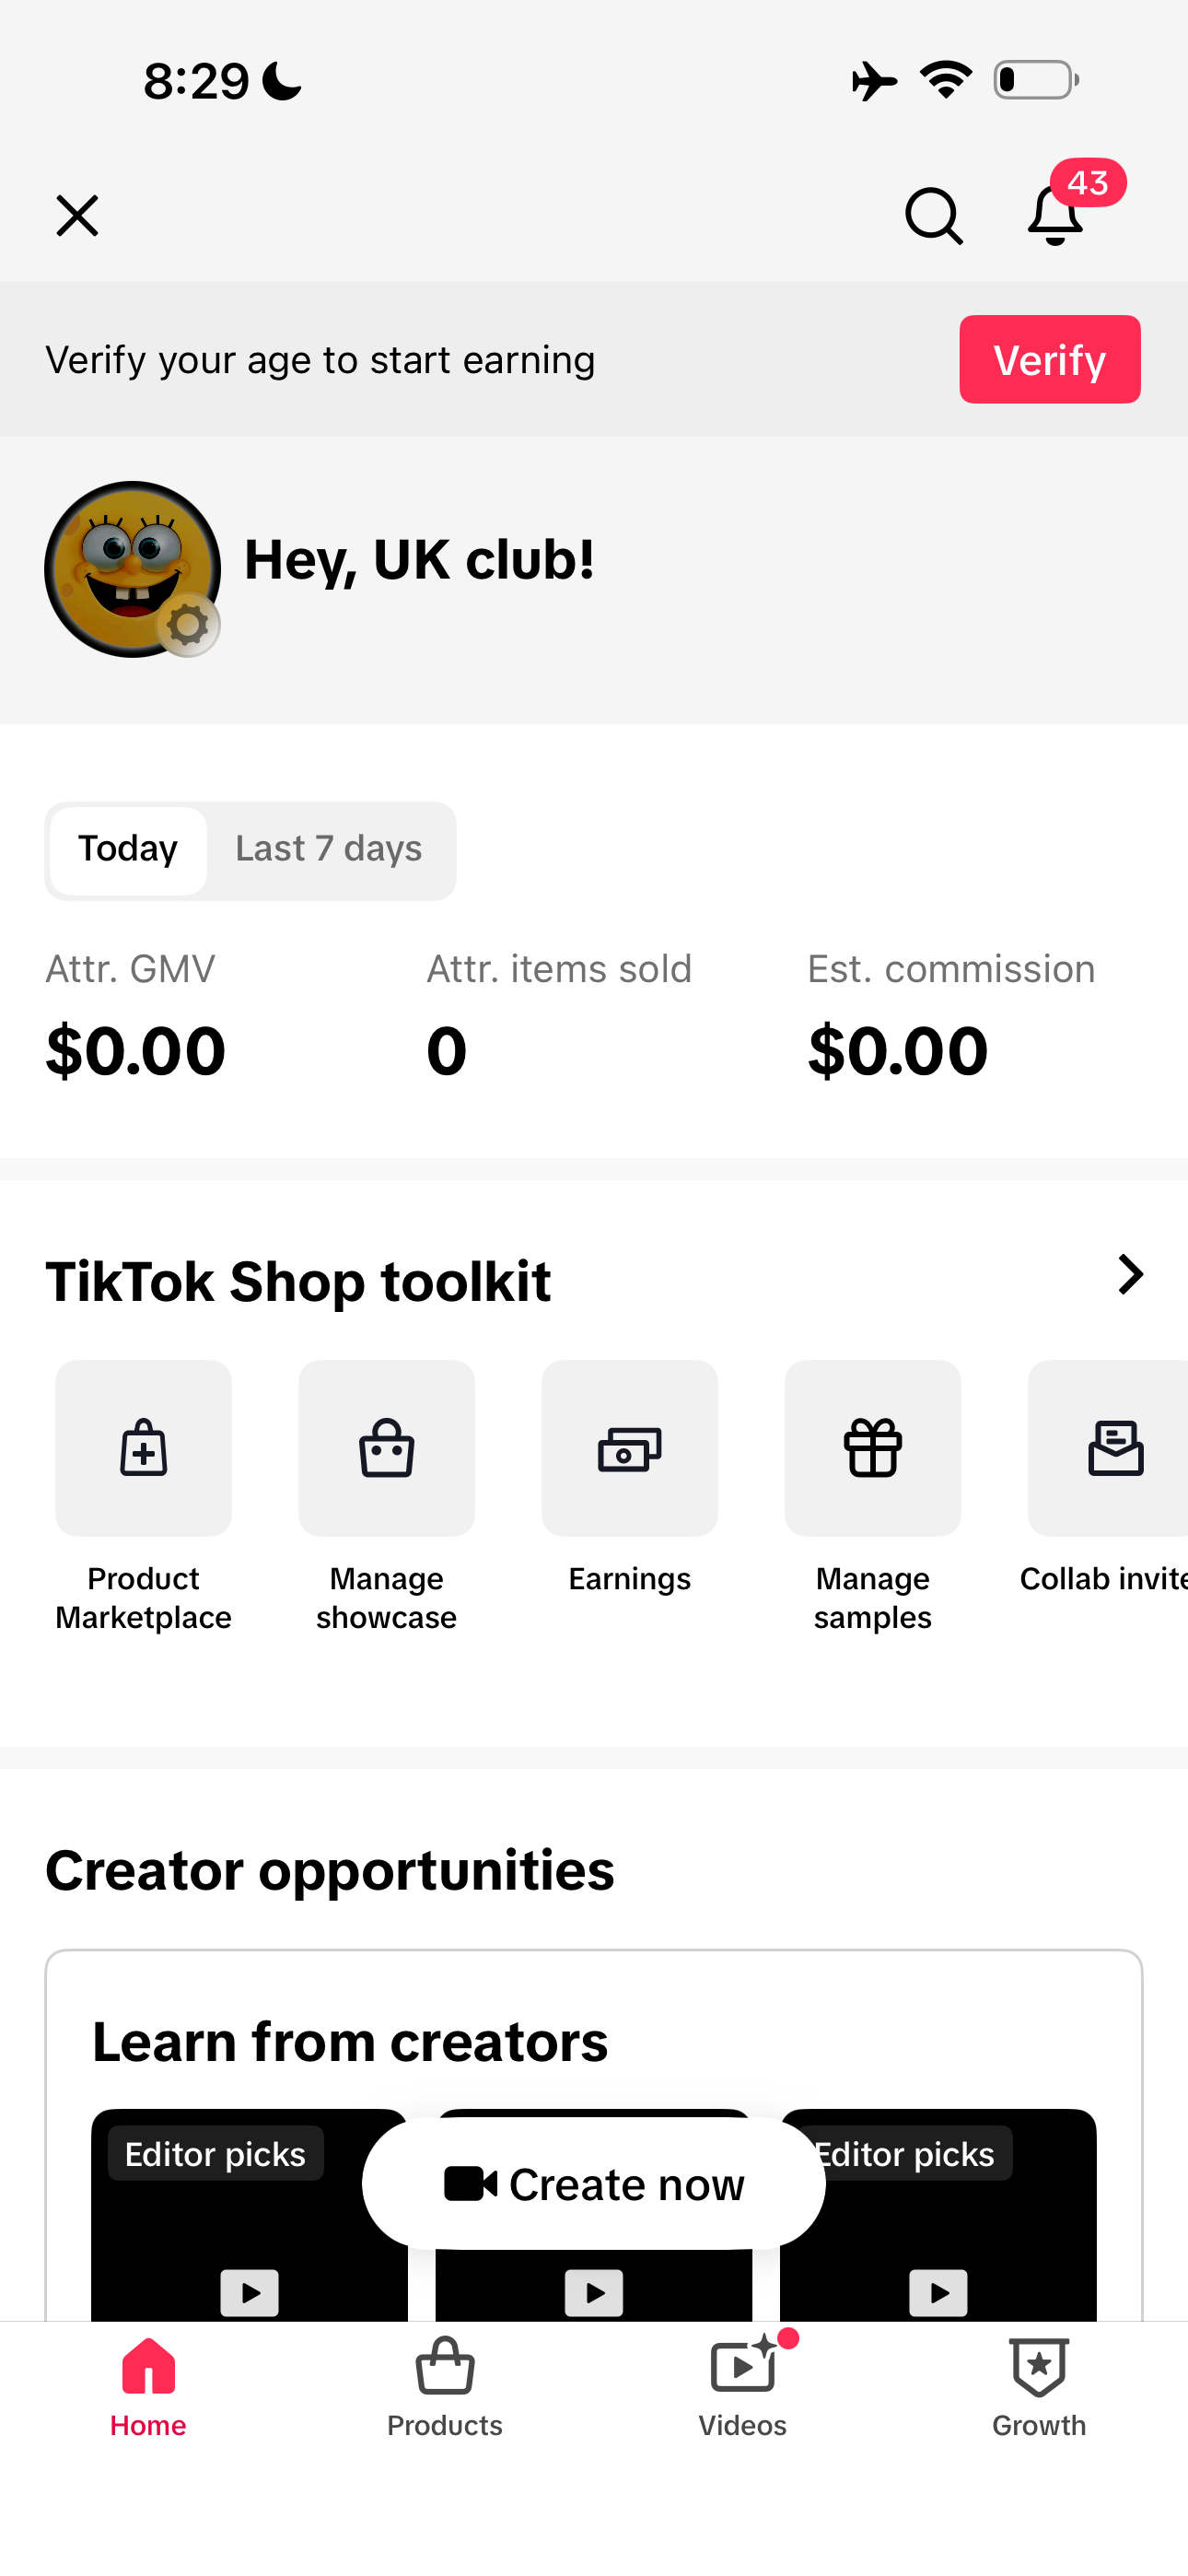Open the search magnifier icon

point(933,216)
